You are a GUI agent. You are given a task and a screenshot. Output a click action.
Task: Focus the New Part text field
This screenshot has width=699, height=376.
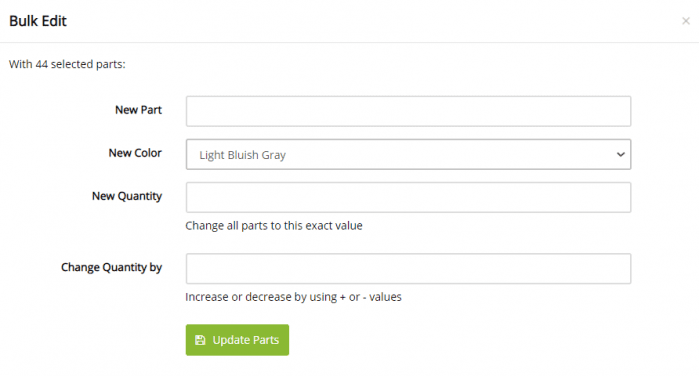(x=408, y=111)
